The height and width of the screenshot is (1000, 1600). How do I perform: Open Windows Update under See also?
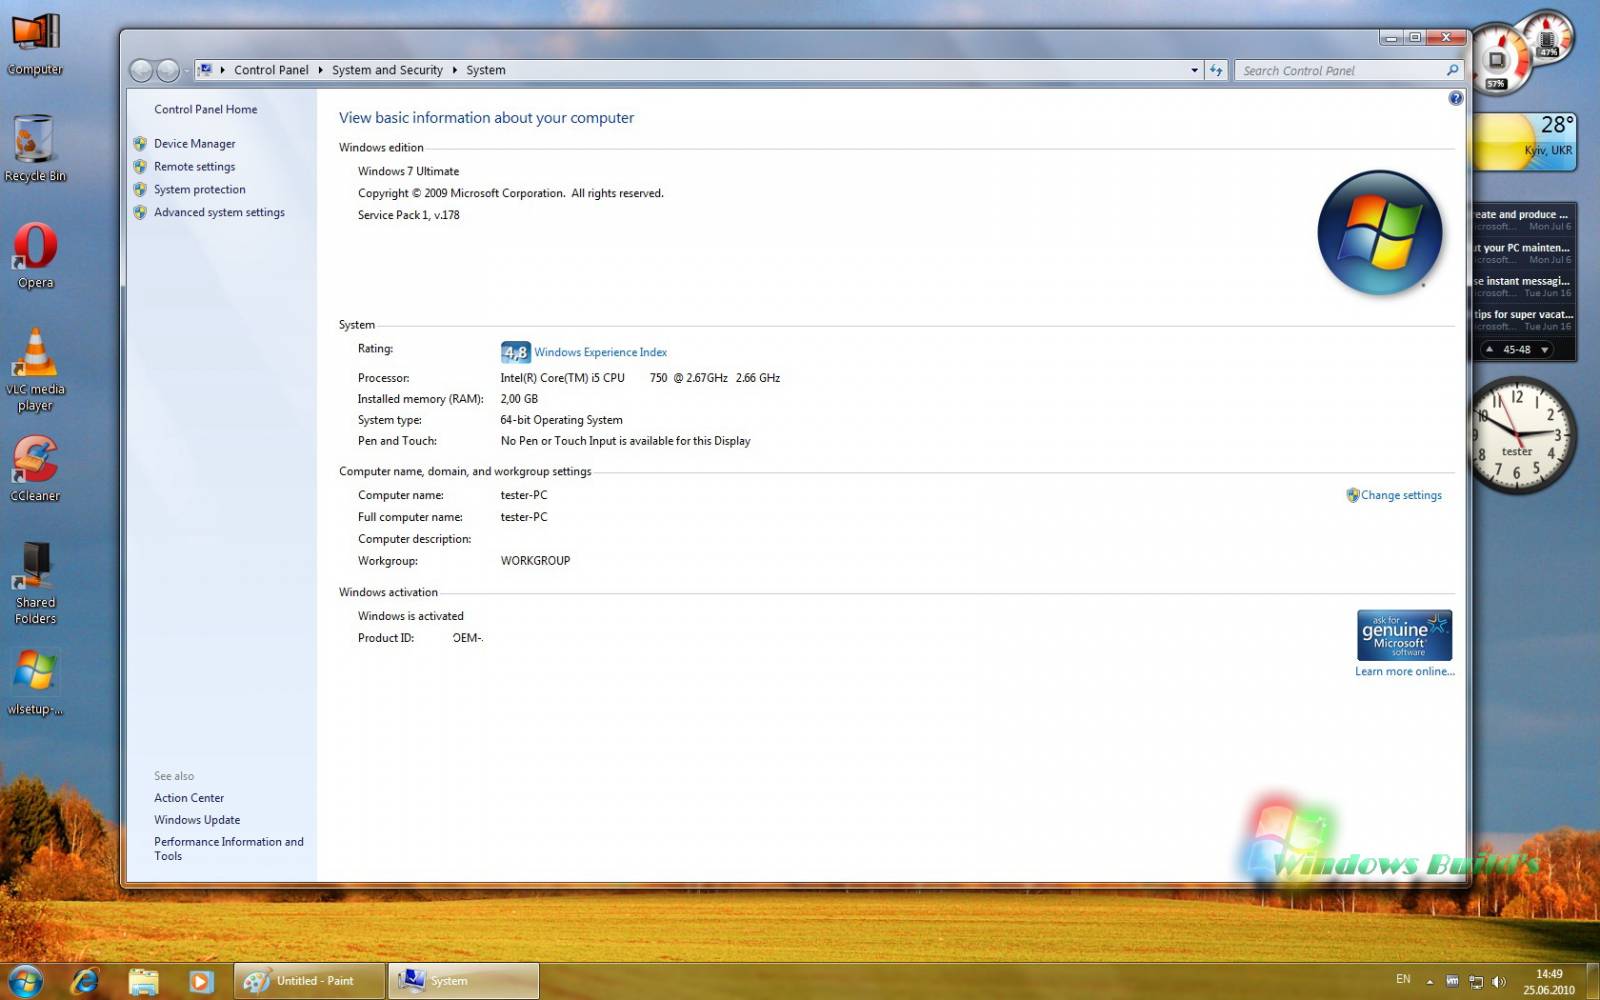197,820
